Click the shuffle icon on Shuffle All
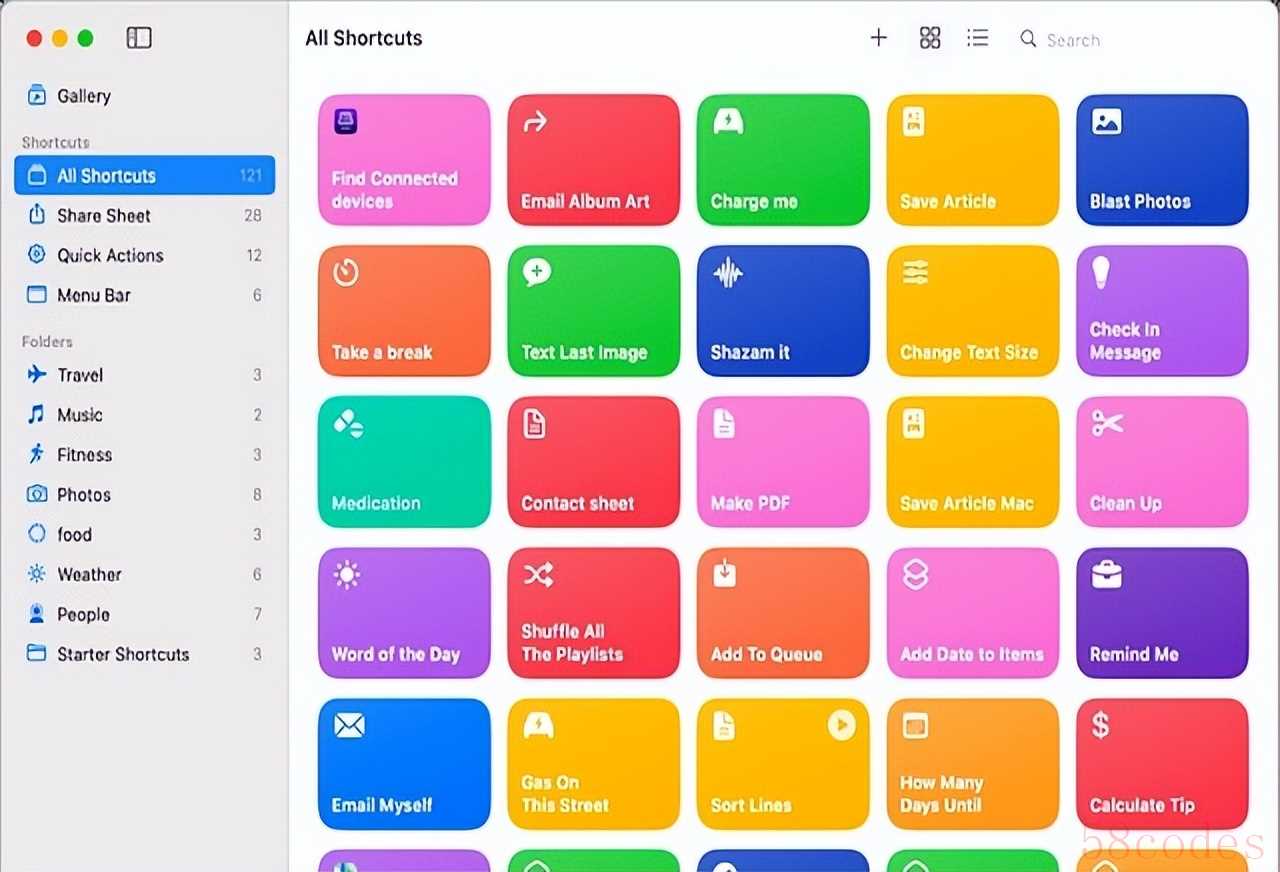Screen dimensions: 1280x872 (x=537, y=574)
